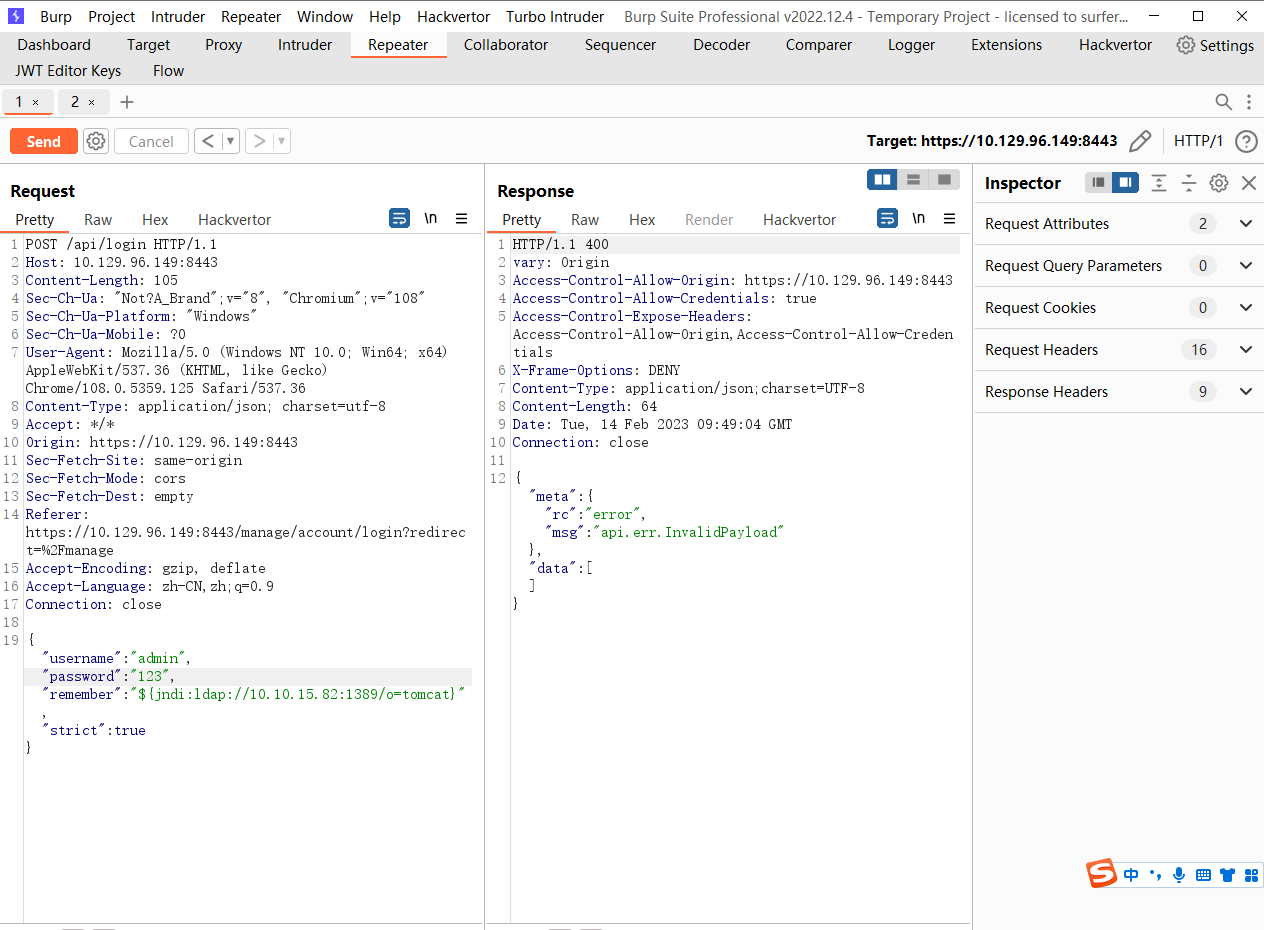Switch Inspector to left layout icon
The image size is (1264, 930).
(x=1099, y=182)
